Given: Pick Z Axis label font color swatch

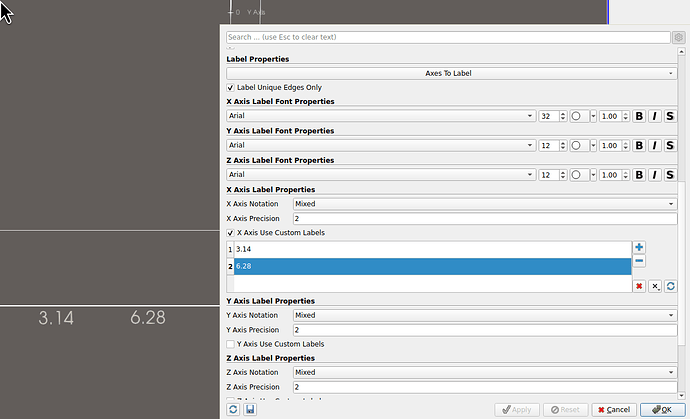Looking at the screenshot, I should (579, 175).
